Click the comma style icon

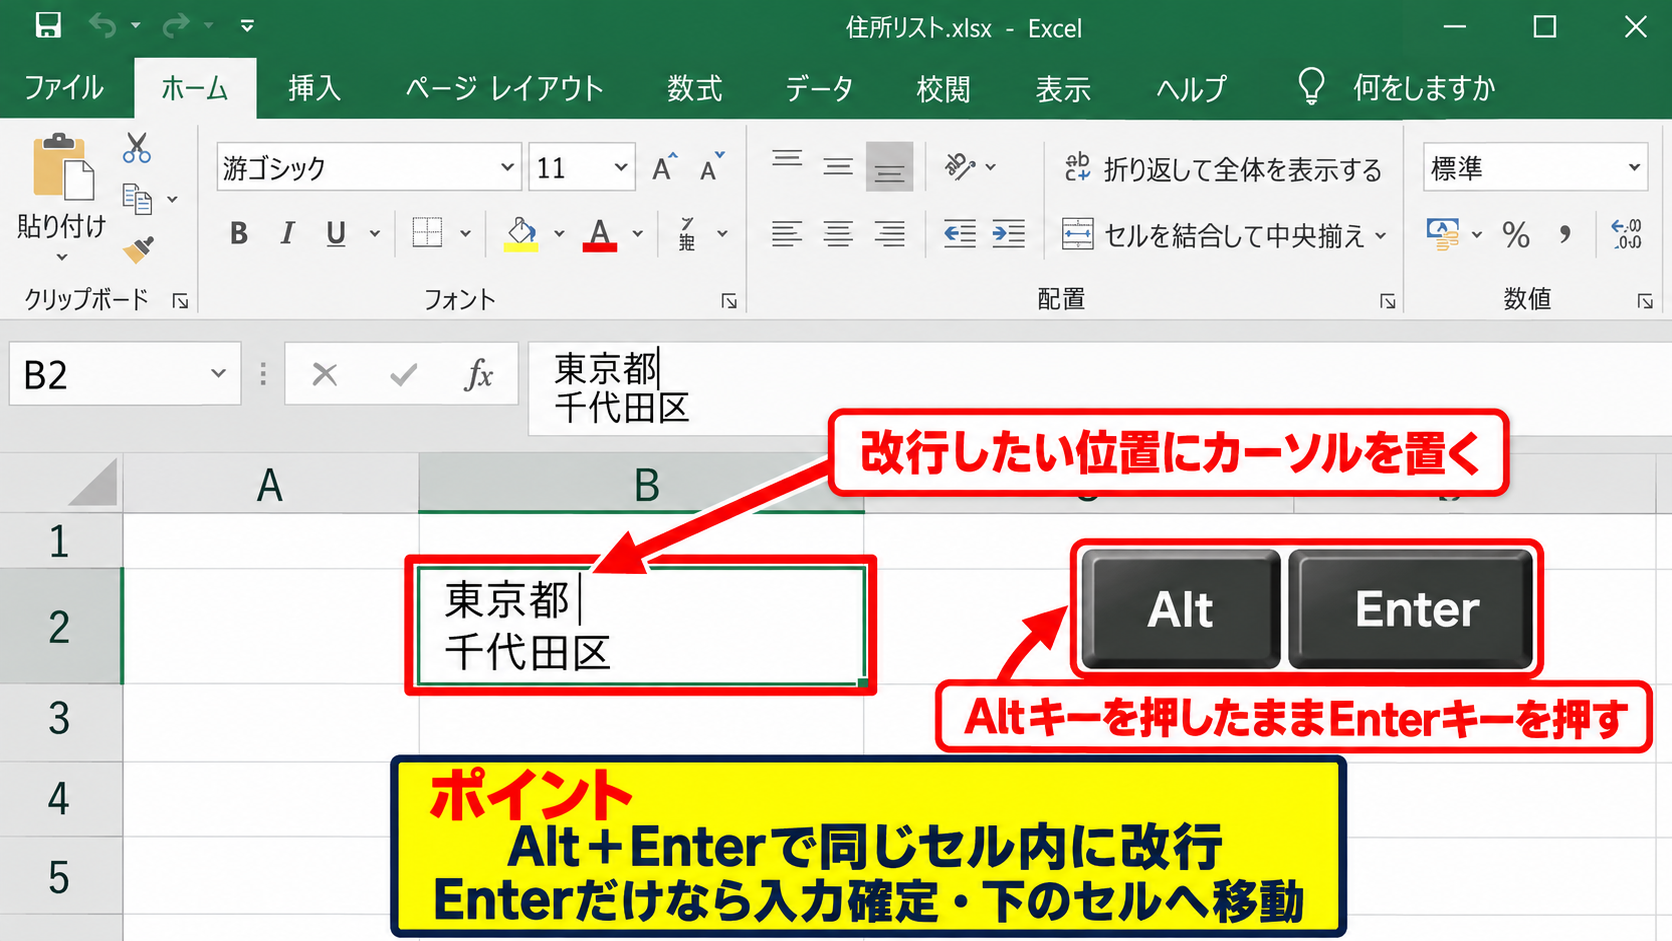click(1565, 235)
